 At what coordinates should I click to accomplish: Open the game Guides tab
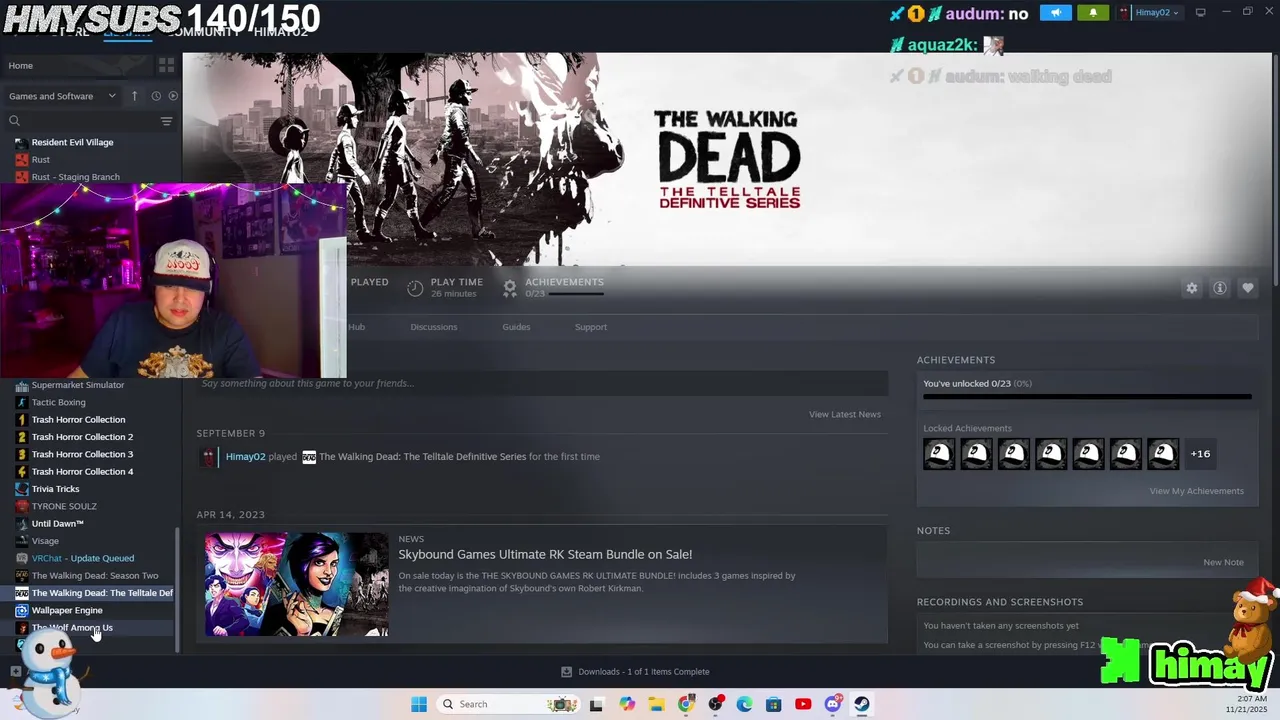coord(516,327)
